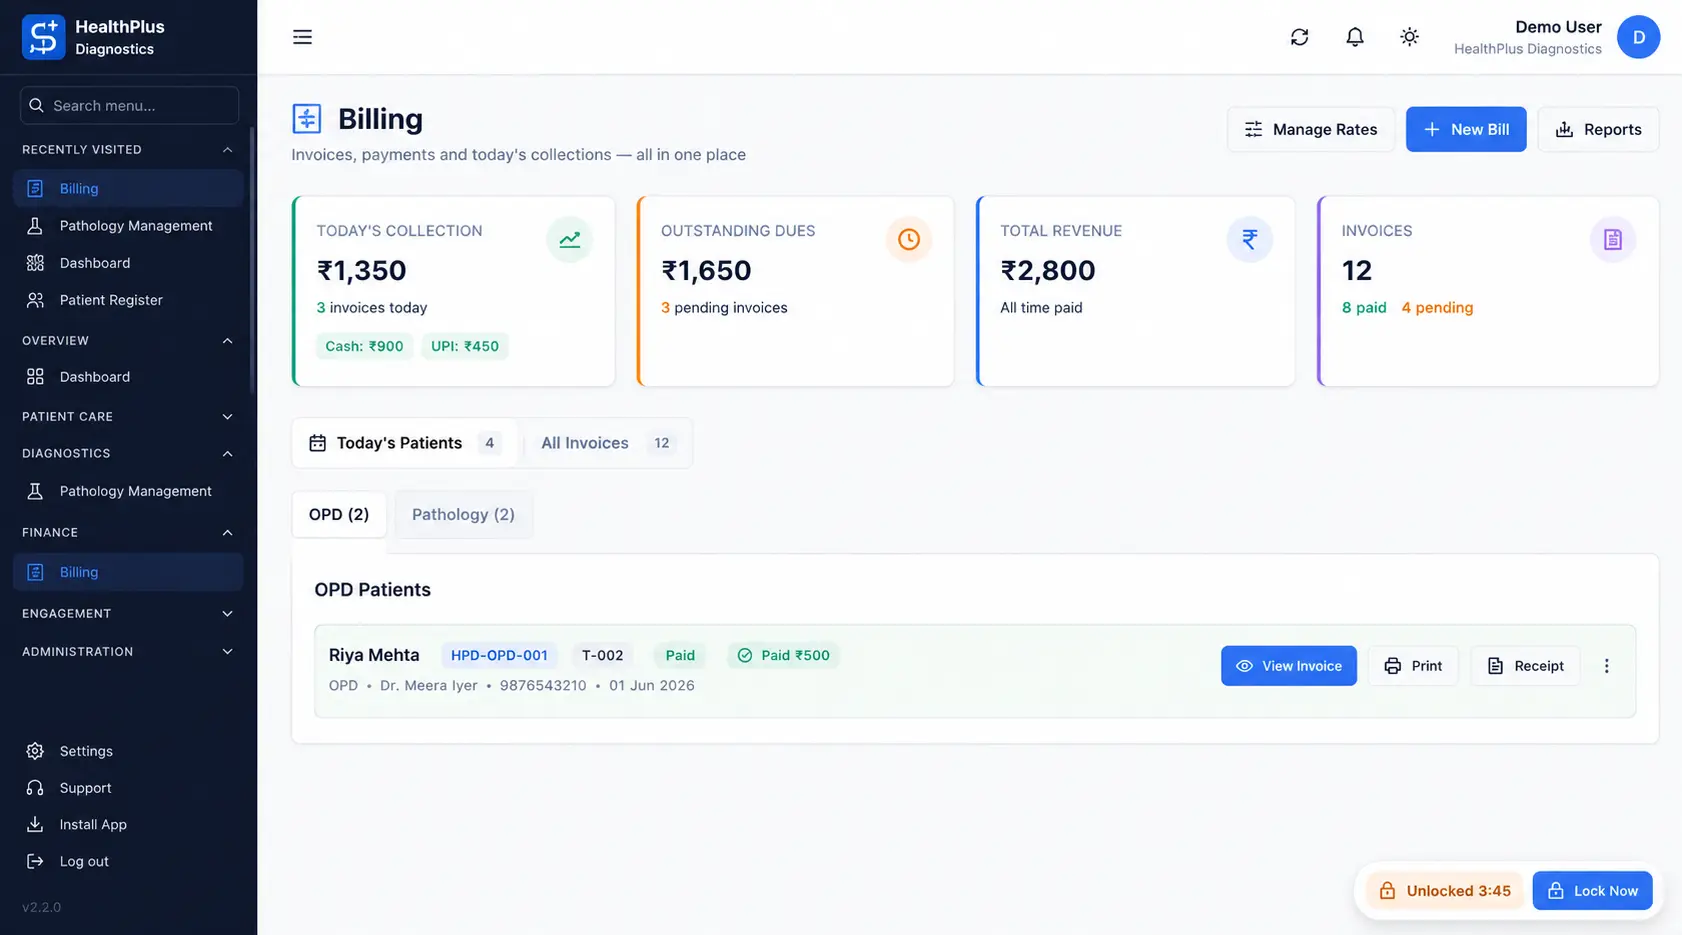Click the HPD-OPD-001 invoice tag
Screen dimensions: 1682x935
point(499,656)
